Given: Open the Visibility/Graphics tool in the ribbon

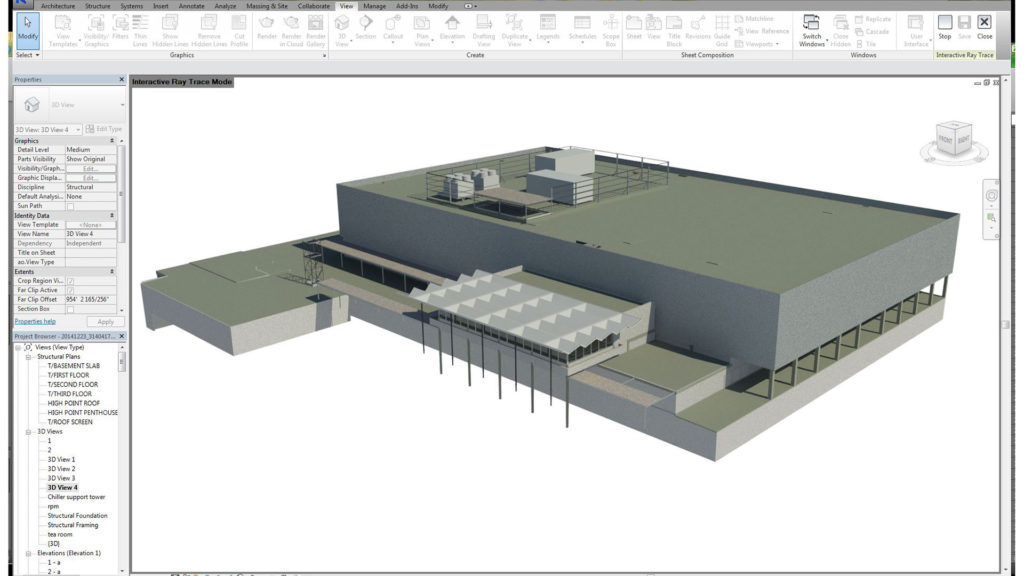Looking at the screenshot, I should [96, 27].
